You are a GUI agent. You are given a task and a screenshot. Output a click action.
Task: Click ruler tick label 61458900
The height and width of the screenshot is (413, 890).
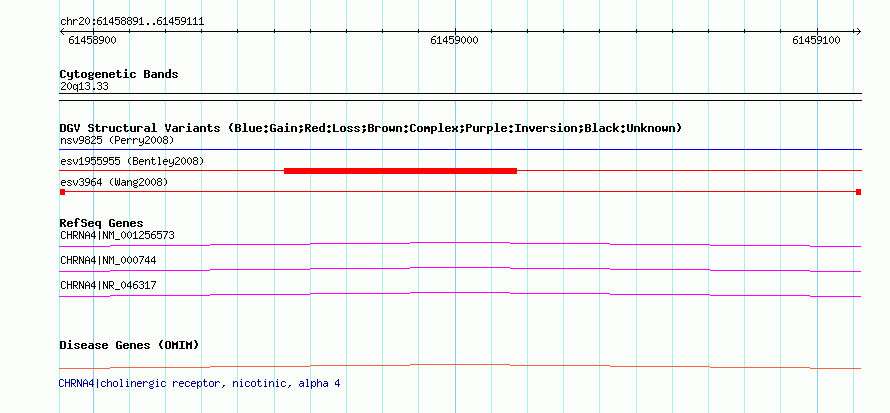coord(91,40)
